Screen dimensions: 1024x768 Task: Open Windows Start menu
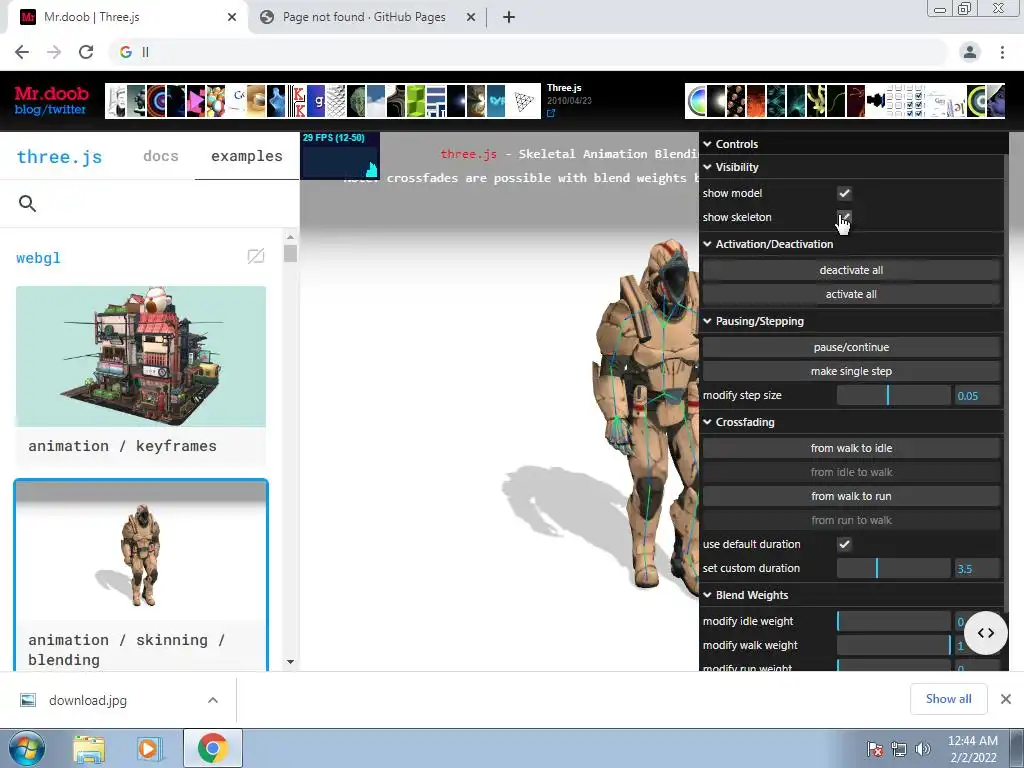click(x=27, y=748)
